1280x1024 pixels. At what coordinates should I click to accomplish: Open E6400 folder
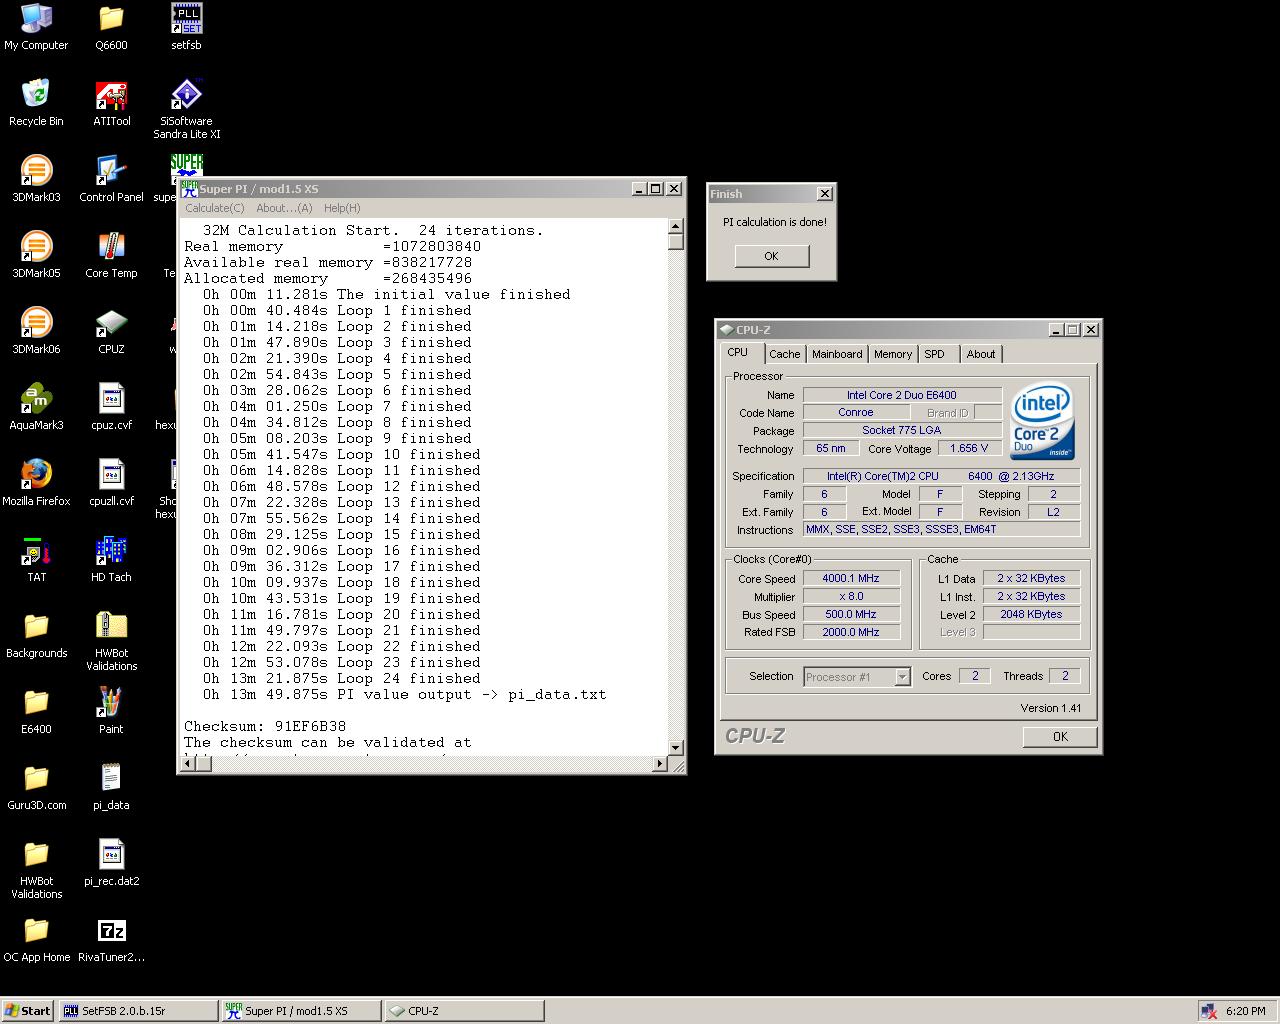pyautogui.click(x=36, y=711)
